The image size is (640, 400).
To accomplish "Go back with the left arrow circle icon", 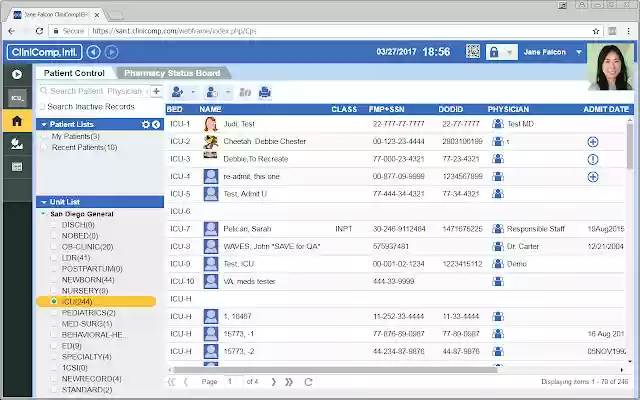I will (93, 52).
